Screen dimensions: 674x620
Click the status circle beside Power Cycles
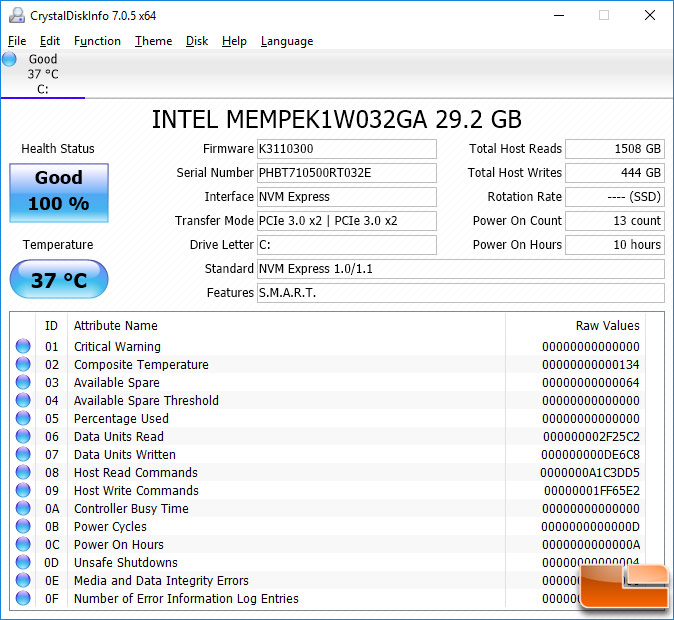(23, 526)
